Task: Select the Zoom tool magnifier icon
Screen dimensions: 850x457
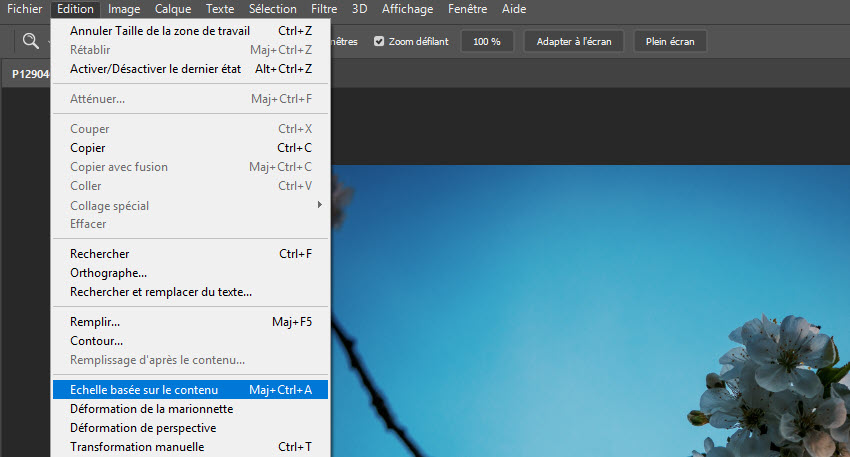Action: click(x=30, y=41)
